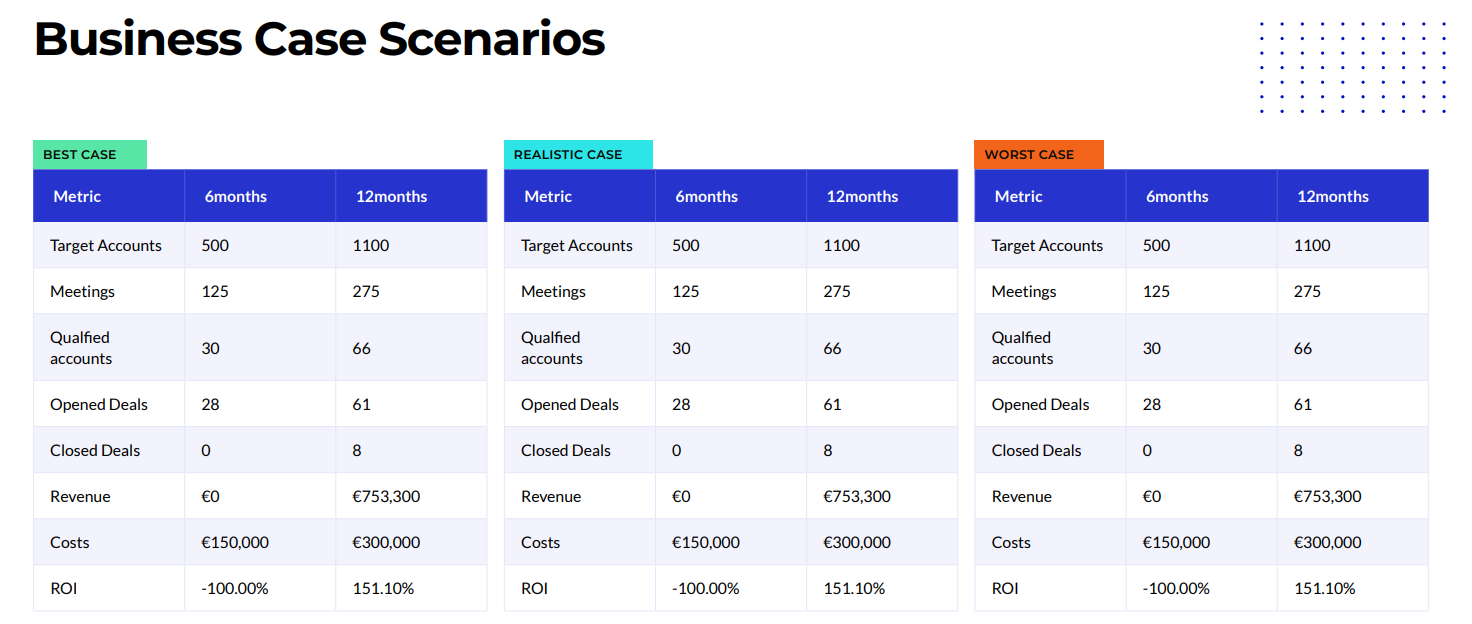Viewport: 1472px width, 624px height.
Task: Click Realistic Case 12-month Opened Deals value 61
Action: tap(832, 404)
